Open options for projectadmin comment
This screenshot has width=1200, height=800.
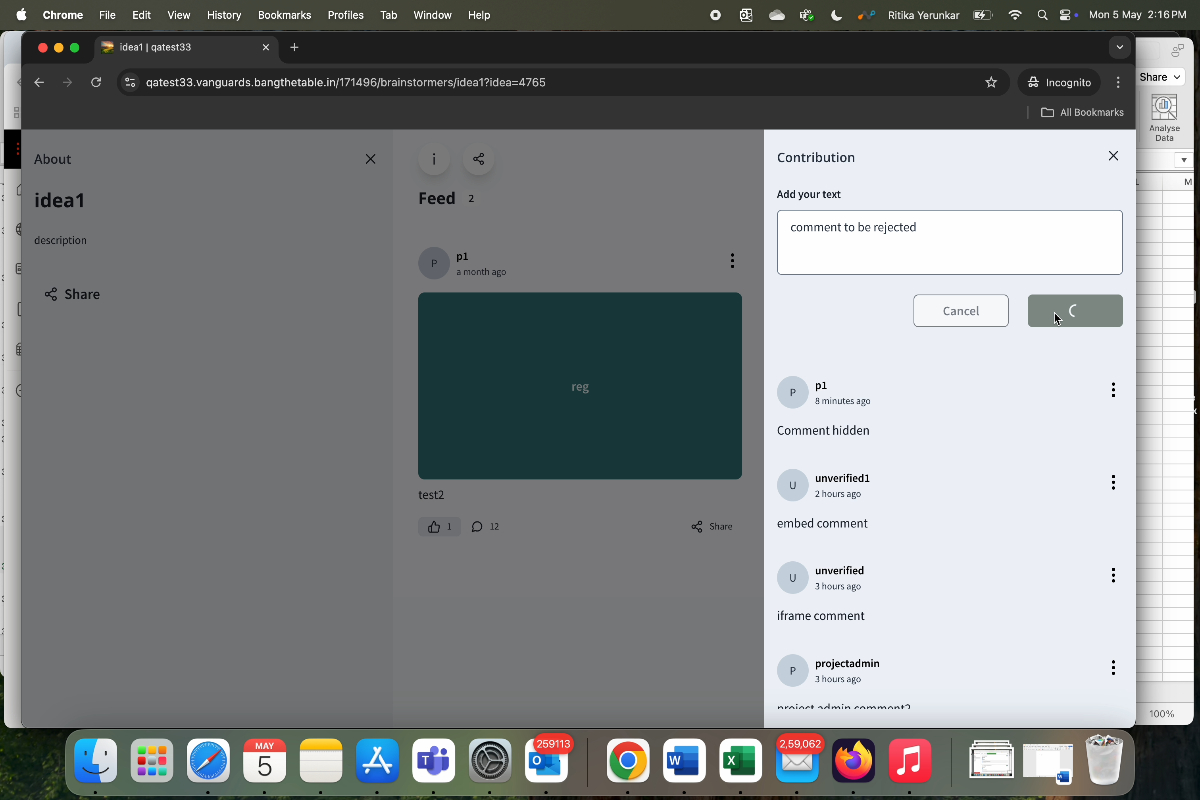click(1113, 667)
